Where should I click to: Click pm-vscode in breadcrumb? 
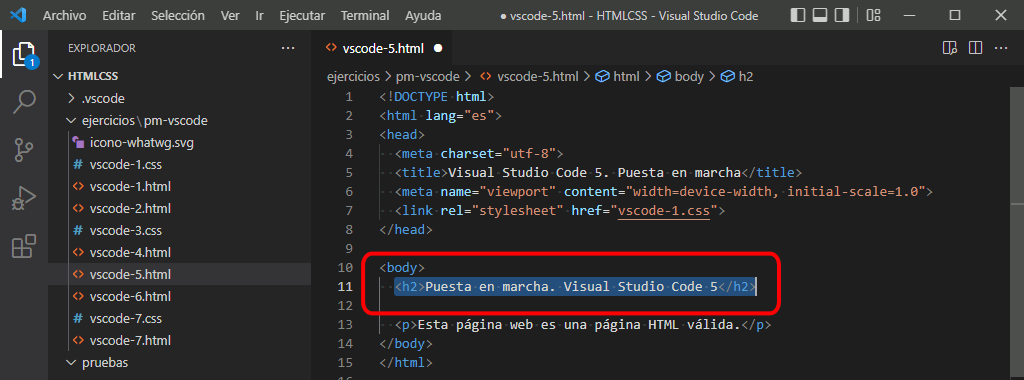[428, 76]
